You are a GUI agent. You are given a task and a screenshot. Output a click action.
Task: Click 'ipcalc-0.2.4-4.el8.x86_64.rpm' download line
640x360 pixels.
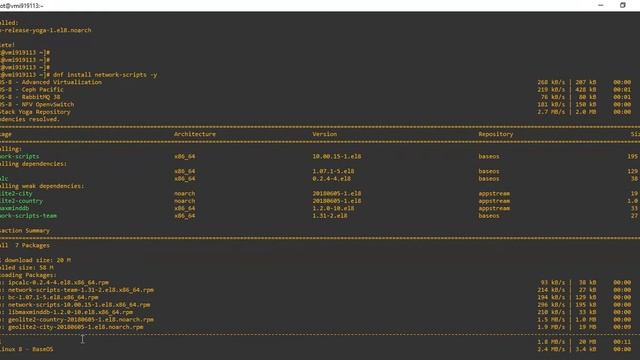point(58,282)
